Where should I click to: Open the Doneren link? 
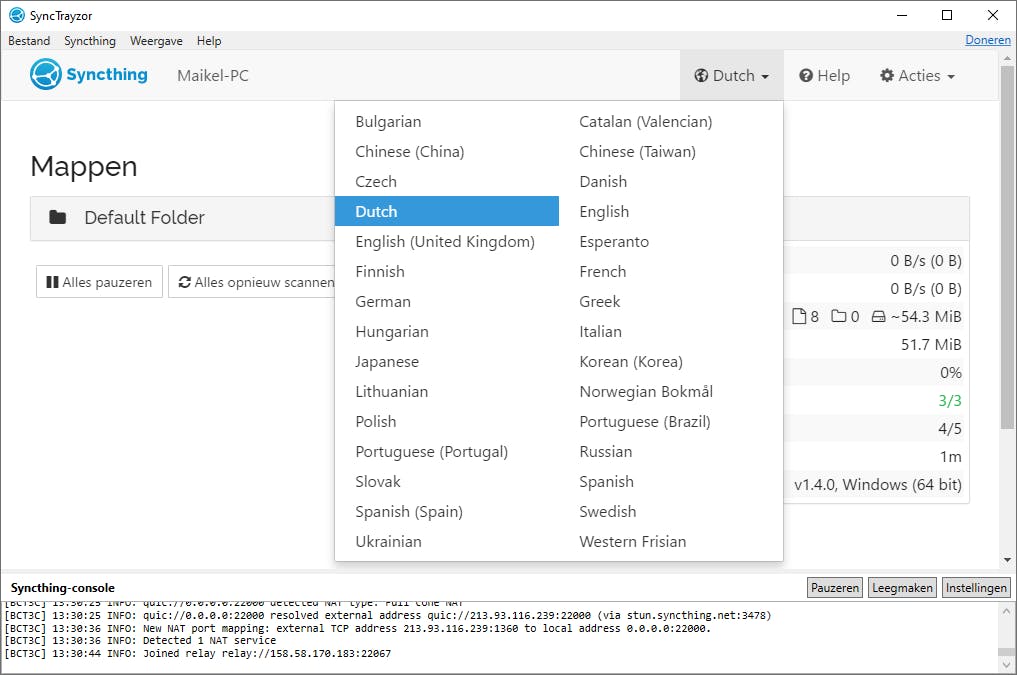pos(988,40)
